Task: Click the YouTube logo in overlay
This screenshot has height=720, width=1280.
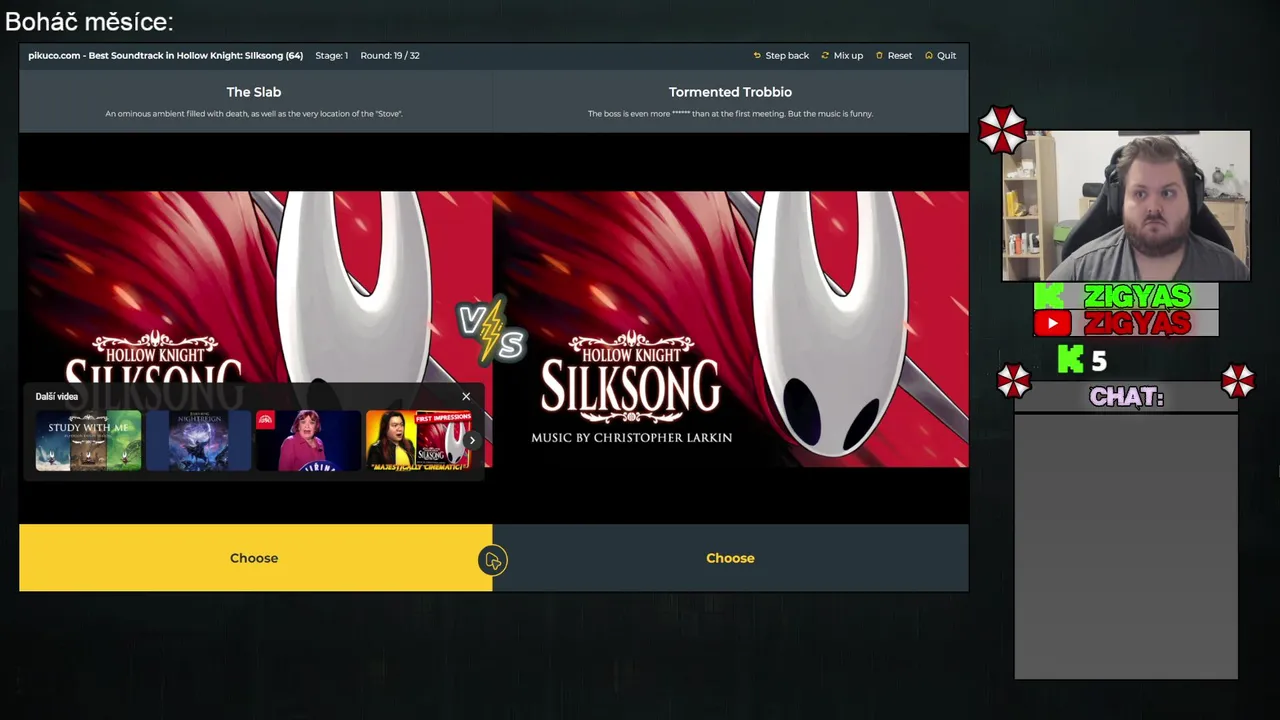Action: click(1052, 323)
